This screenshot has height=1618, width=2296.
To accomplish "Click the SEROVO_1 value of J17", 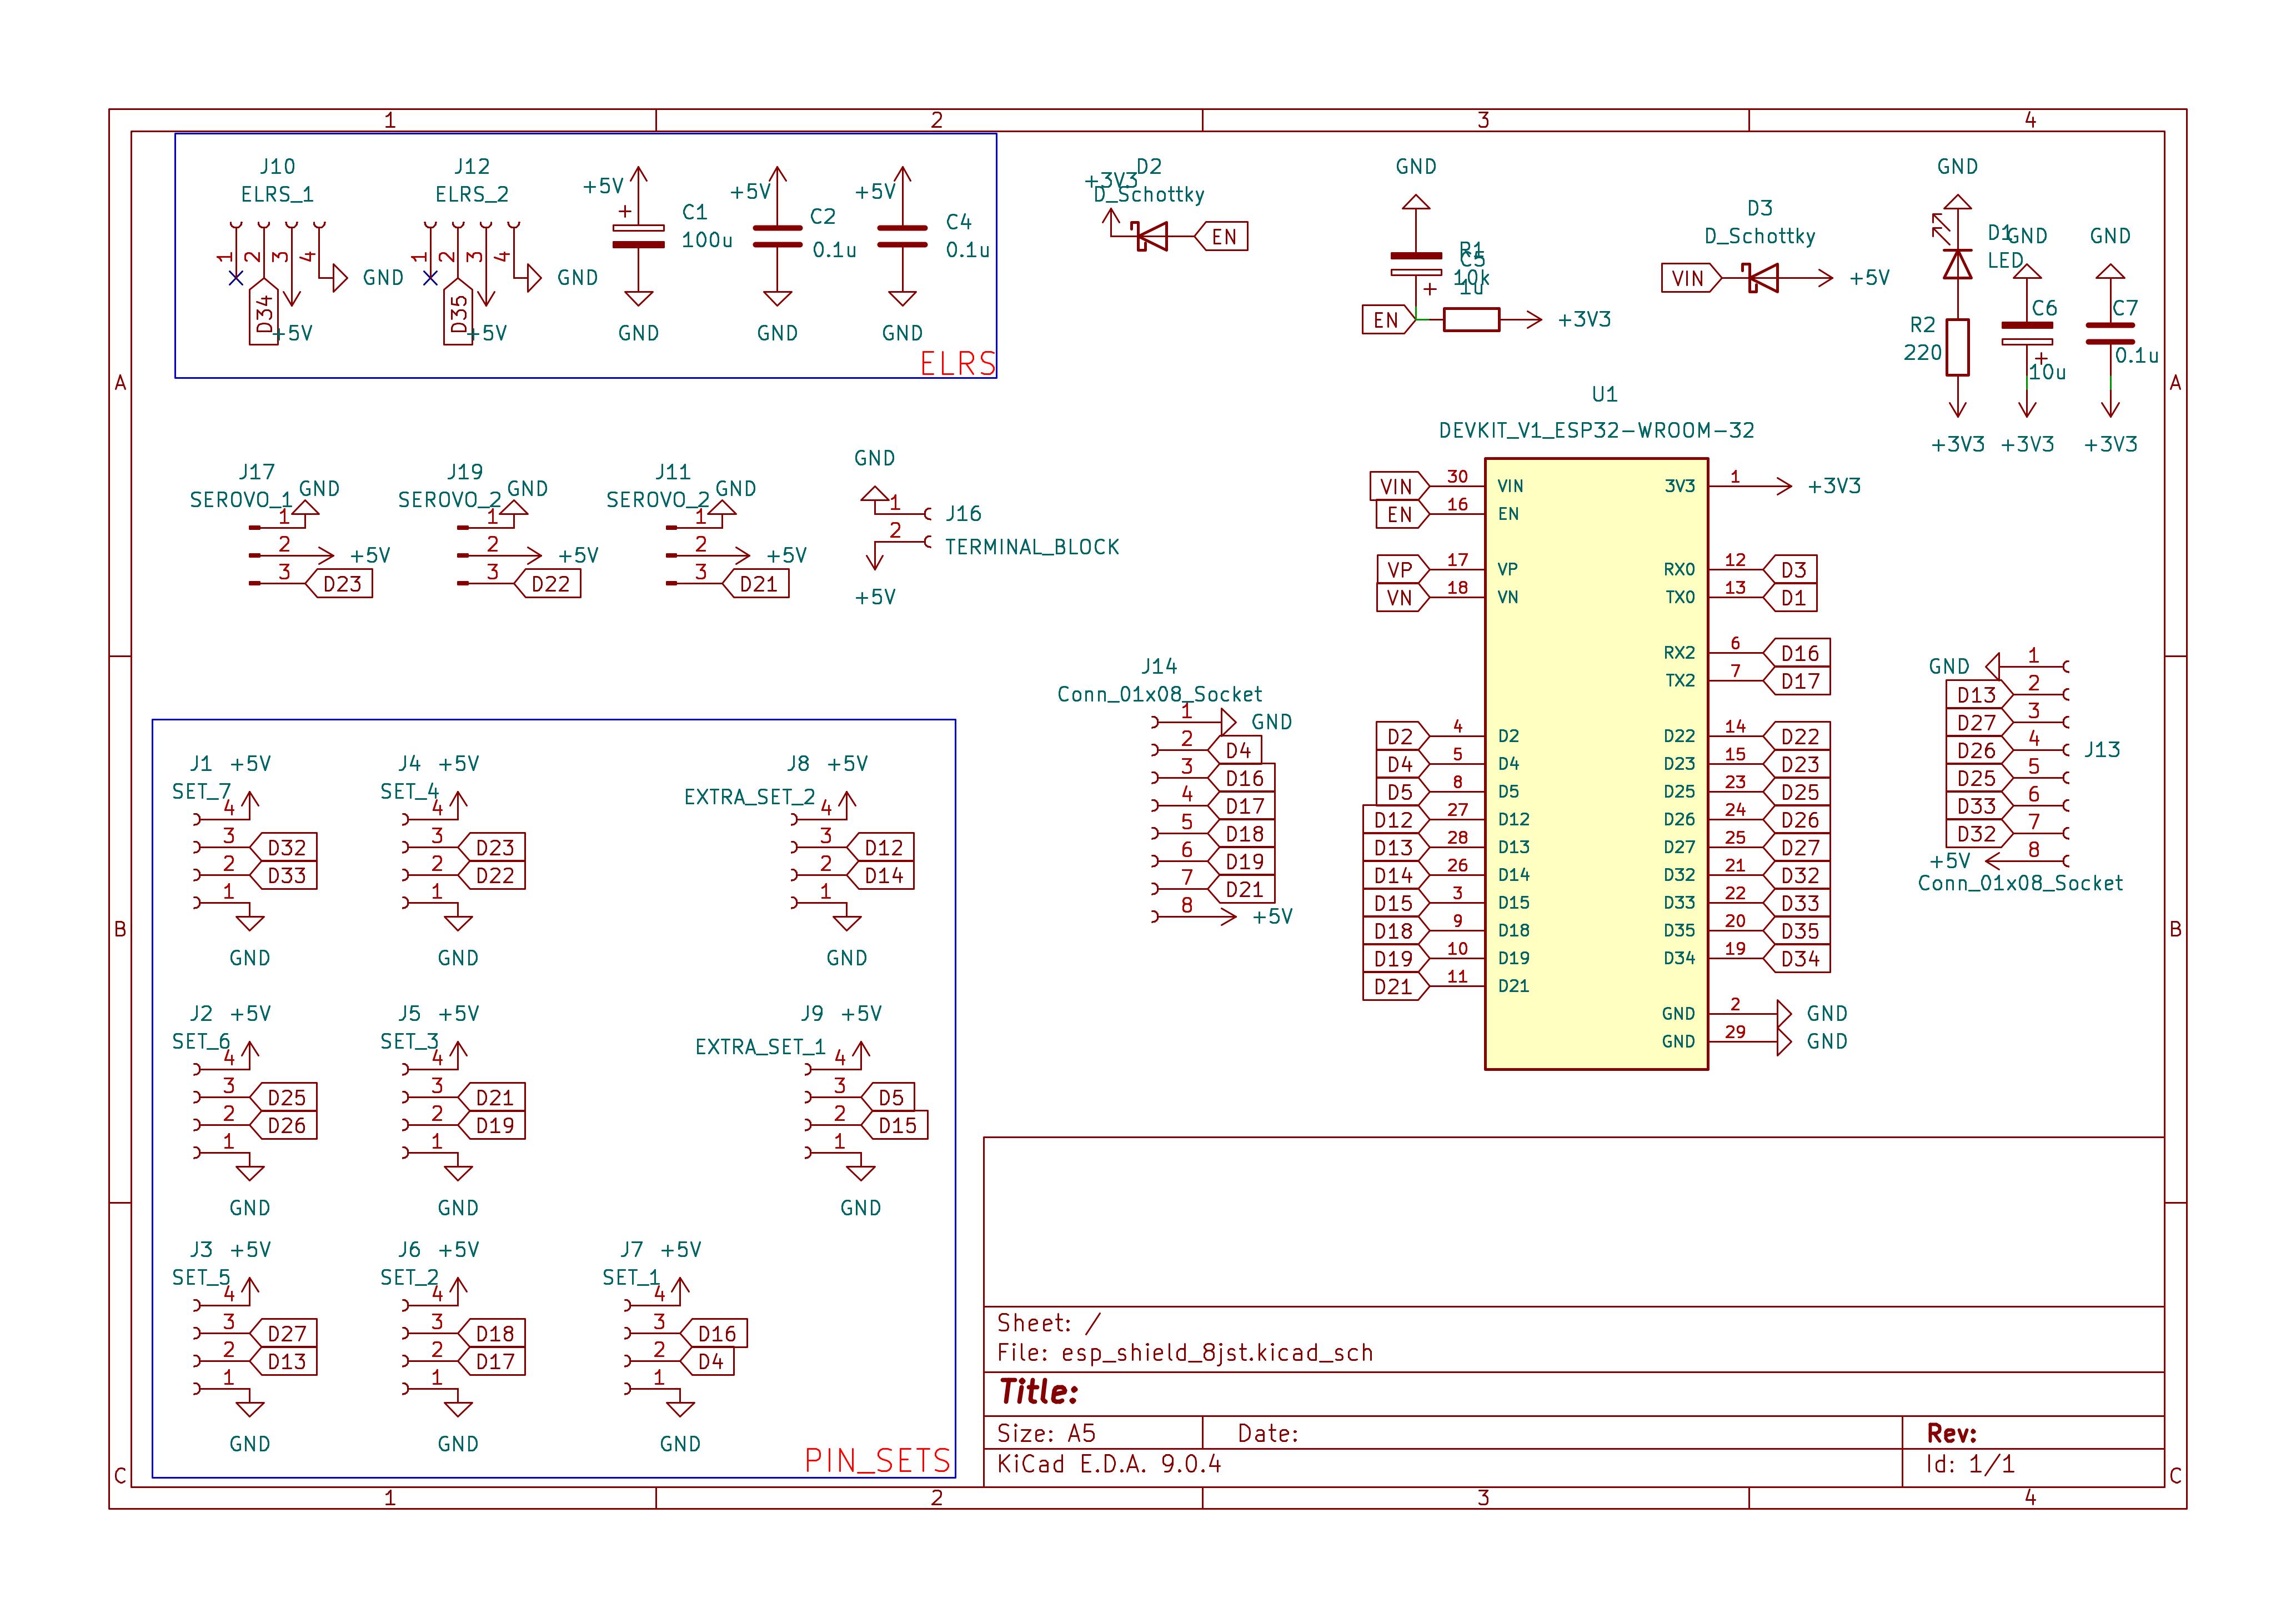I will [x=241, y=500].
